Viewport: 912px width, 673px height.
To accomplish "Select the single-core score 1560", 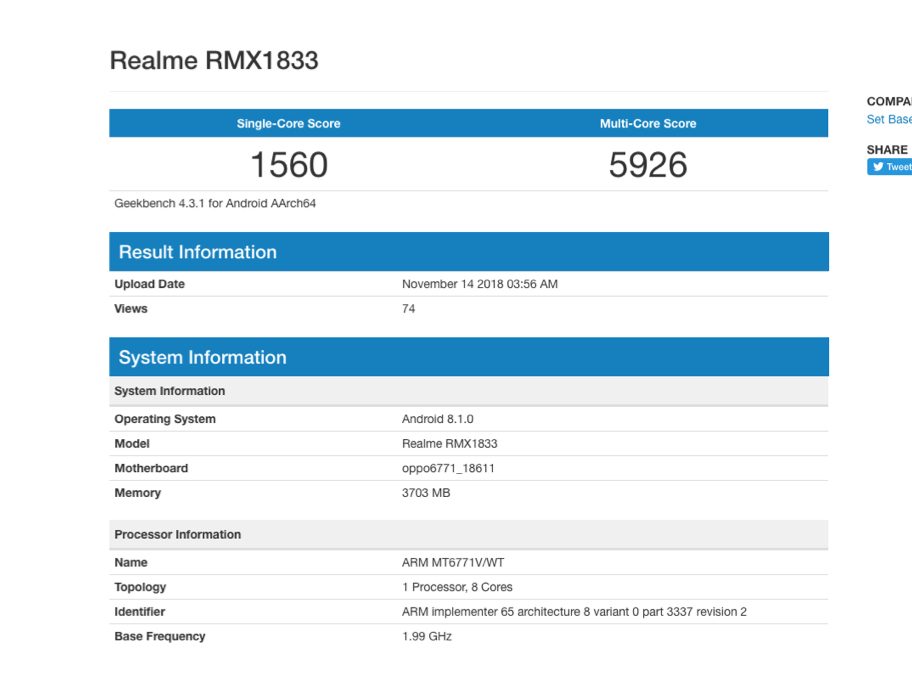I will 288,164.
